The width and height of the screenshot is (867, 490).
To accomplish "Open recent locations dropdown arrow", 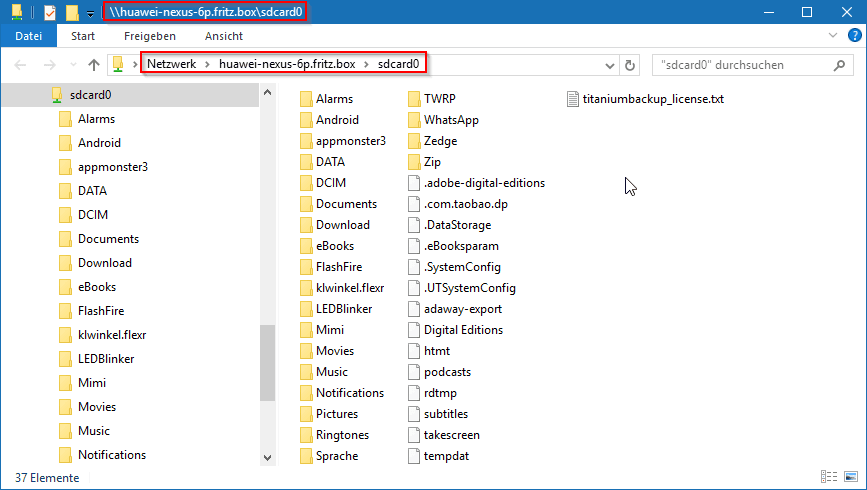I will (73, 65).
